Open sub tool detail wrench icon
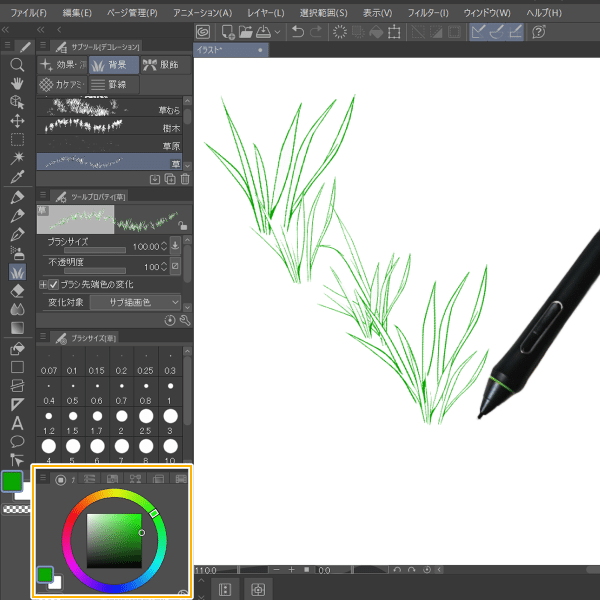The height and width of the screenshot is (600, 600). (x=185, y=320)
